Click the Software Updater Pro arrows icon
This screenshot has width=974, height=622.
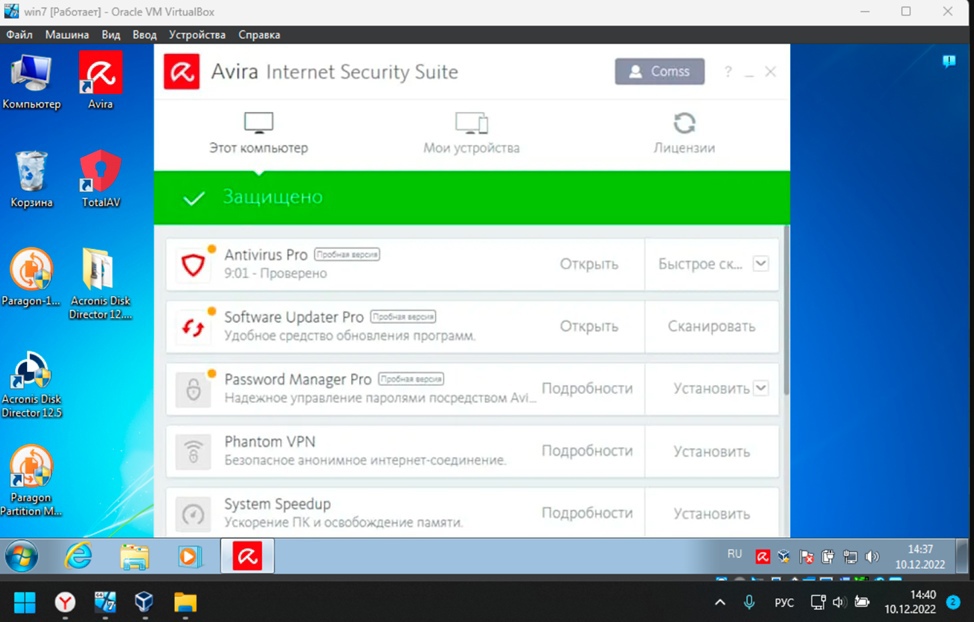pos(193,327)
